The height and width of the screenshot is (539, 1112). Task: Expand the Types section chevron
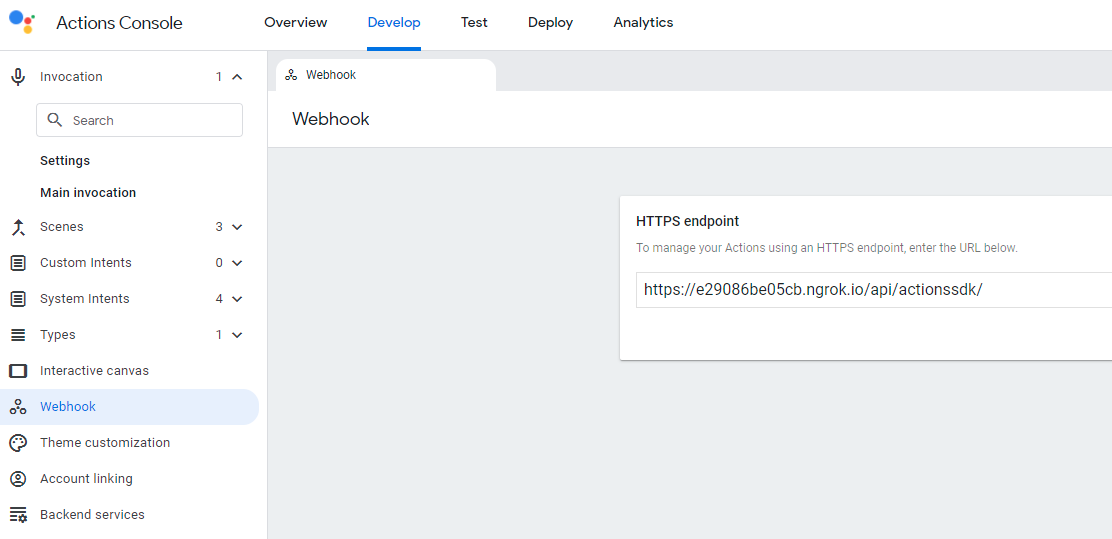click(238, 335)
